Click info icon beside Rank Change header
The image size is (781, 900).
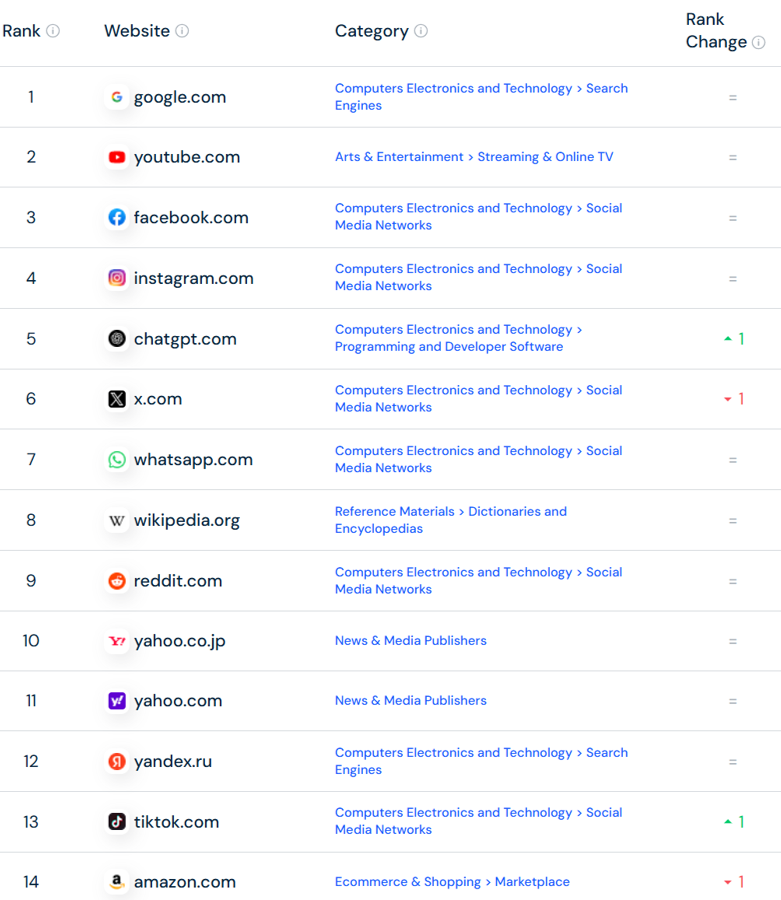pyautogui.click(x=759, y=42)
